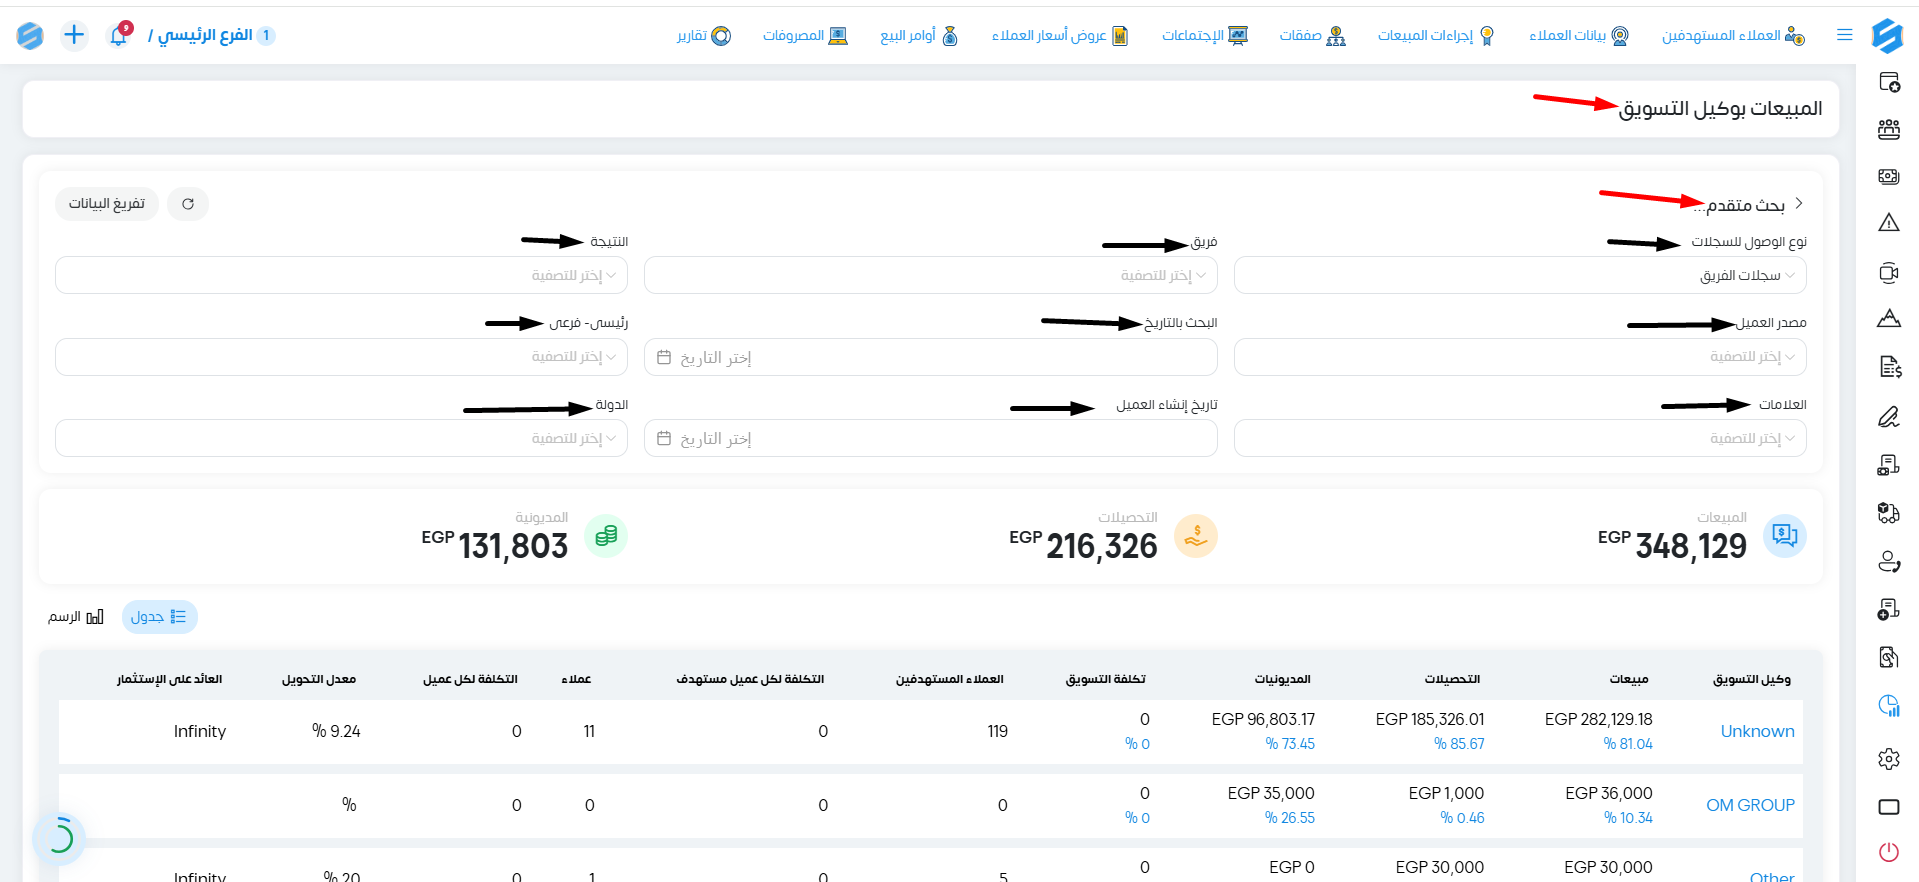The image size is (1919, 882).
Task: Open the تقارير reports menu
Action: (x=704, y=36)
